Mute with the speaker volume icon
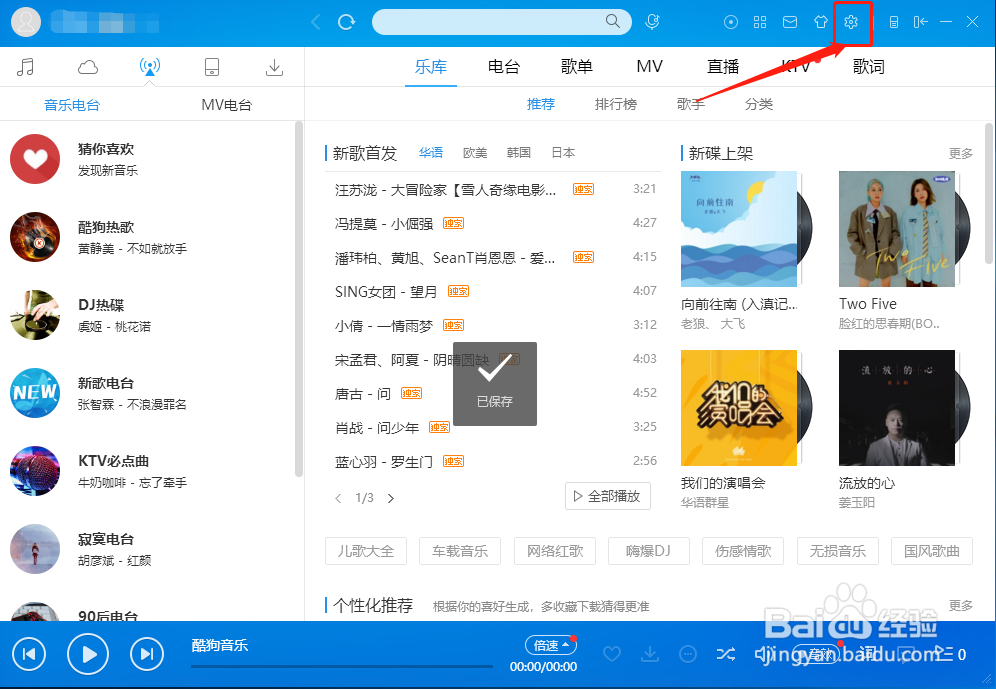The image size is (996, 689). click(x=763, y=653)
